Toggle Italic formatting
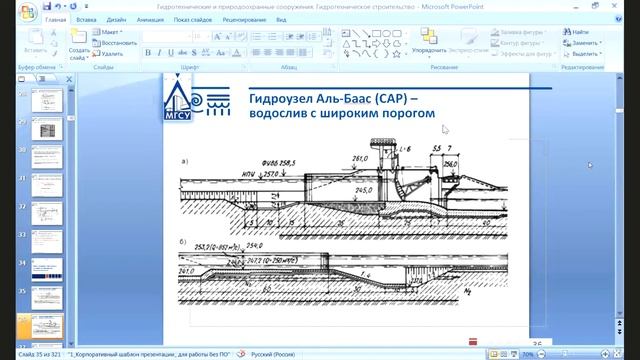This screenshot has width=640, height=360. click(x=159, y=53)
